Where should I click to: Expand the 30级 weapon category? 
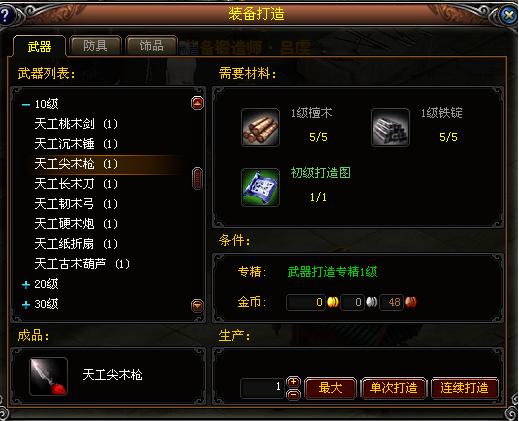pos(26,305)
